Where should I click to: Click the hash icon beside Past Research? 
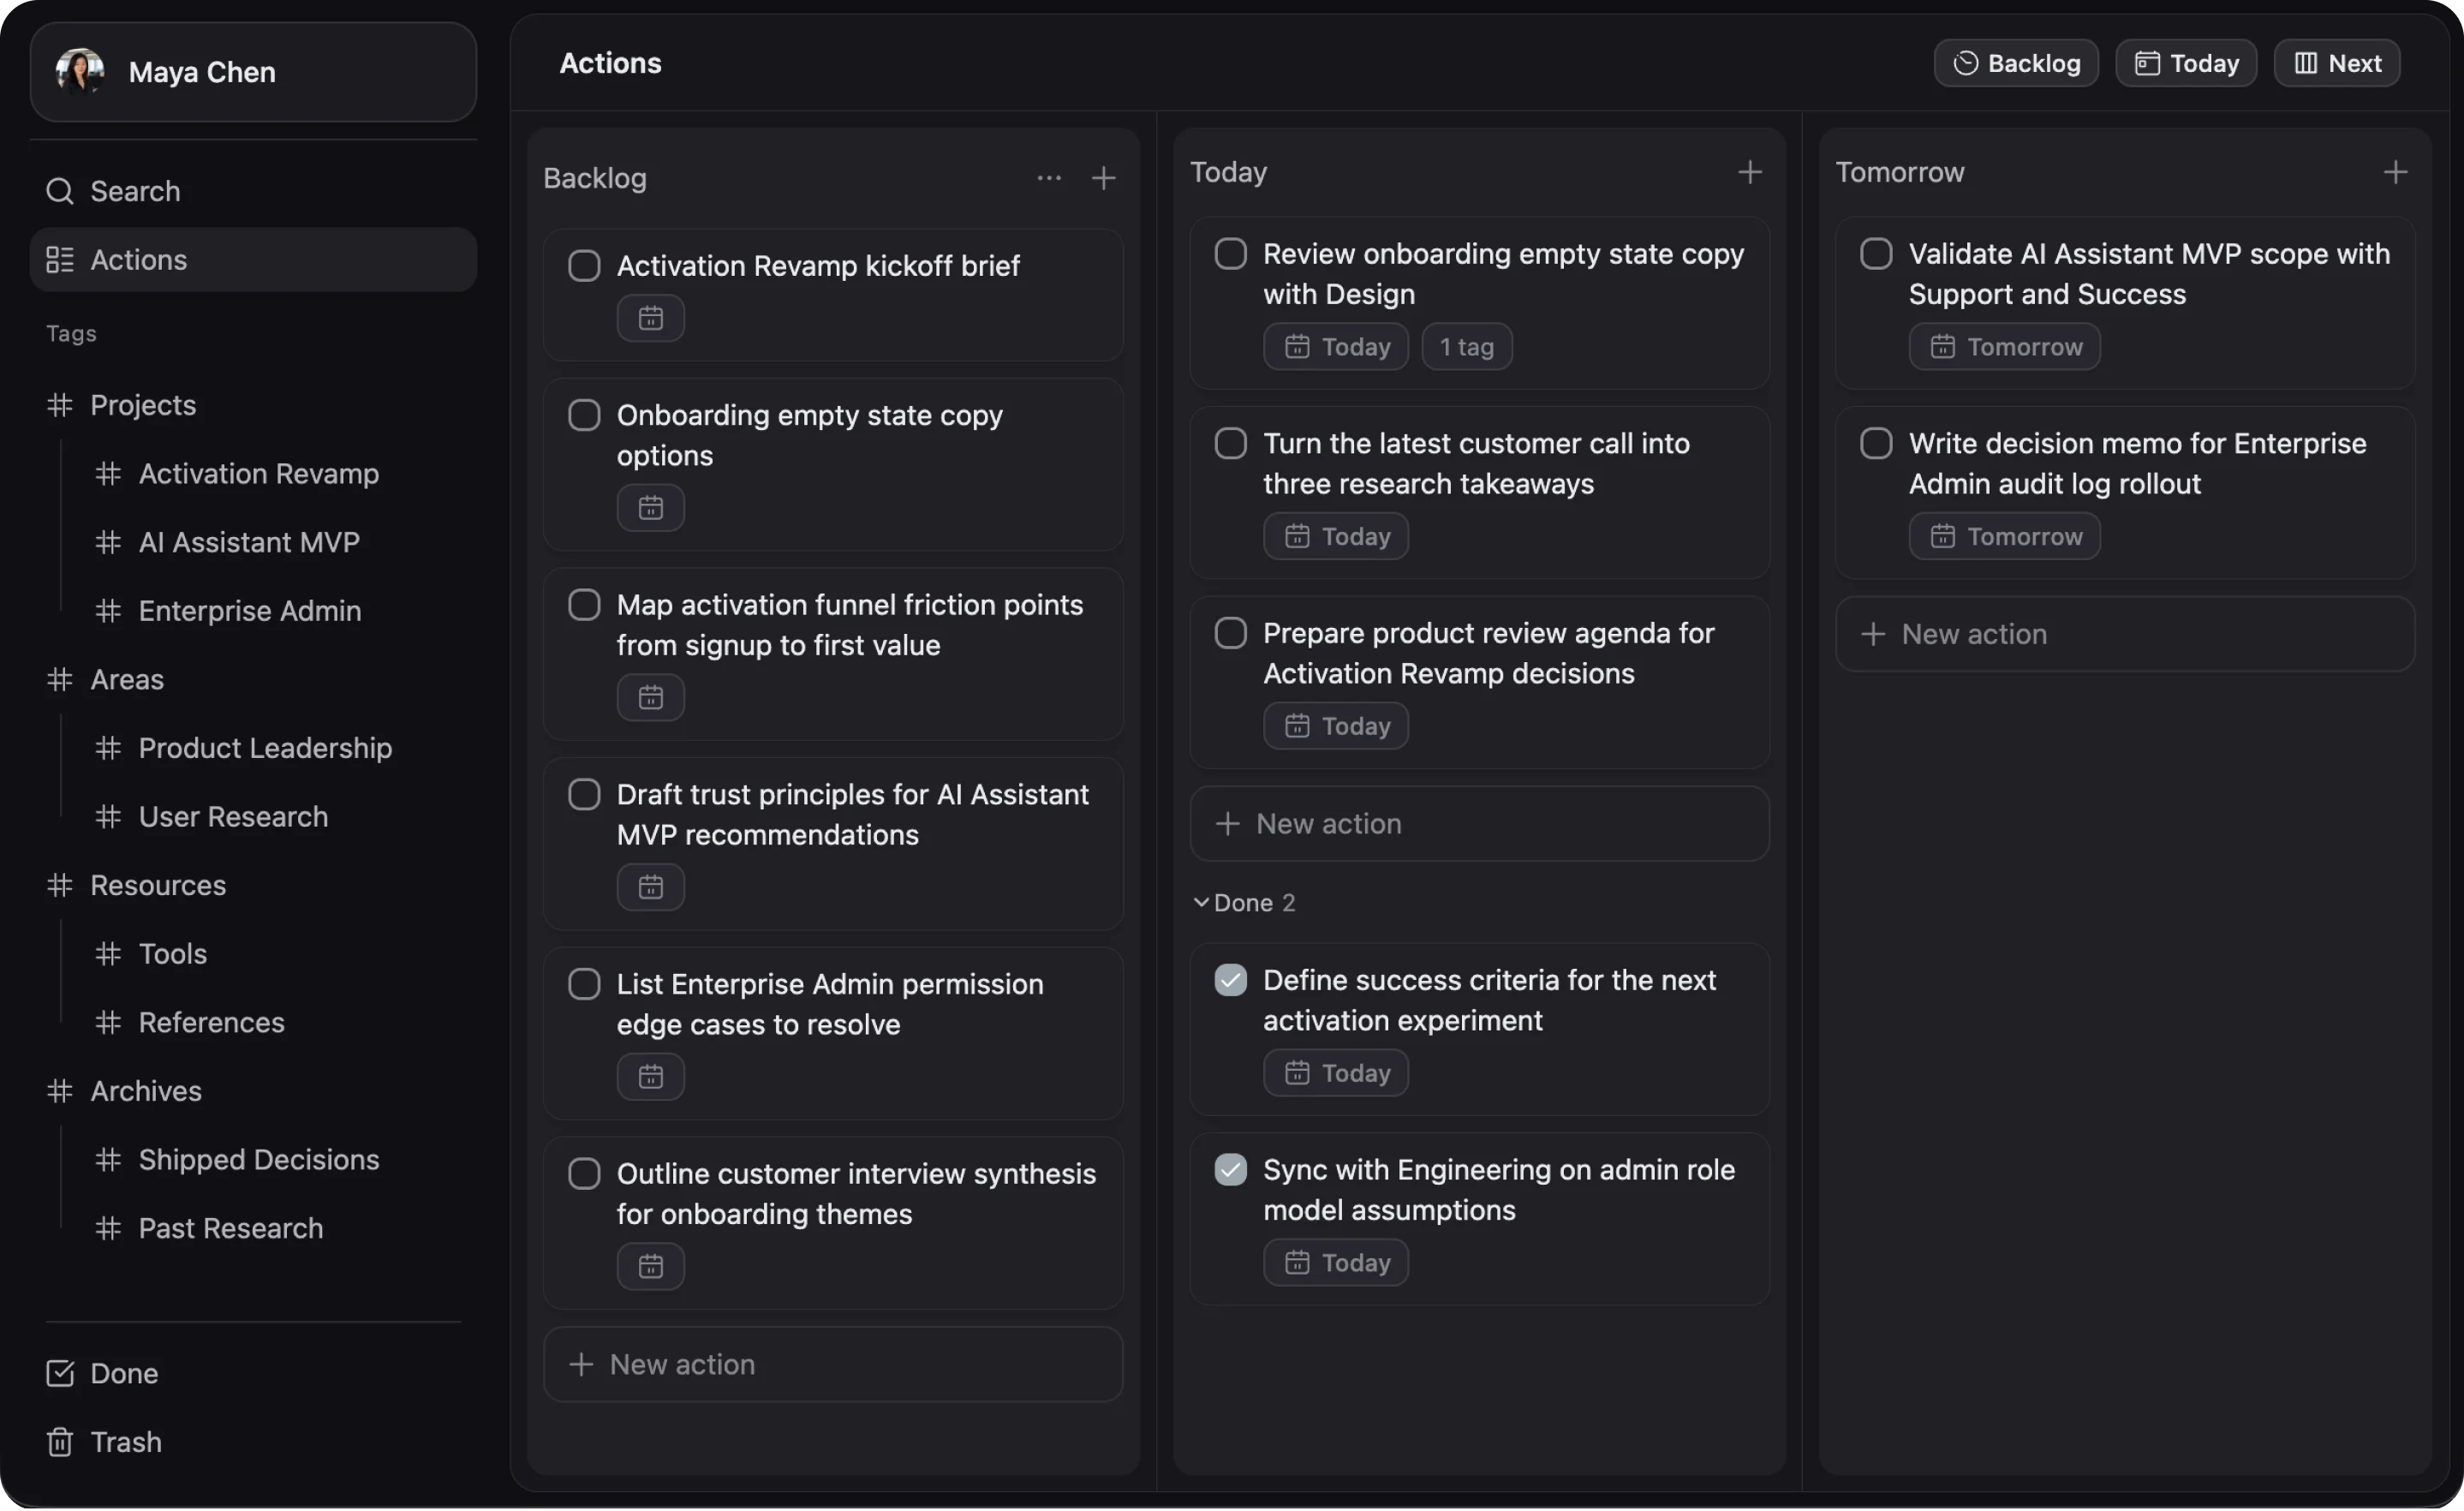[108, 1229]
